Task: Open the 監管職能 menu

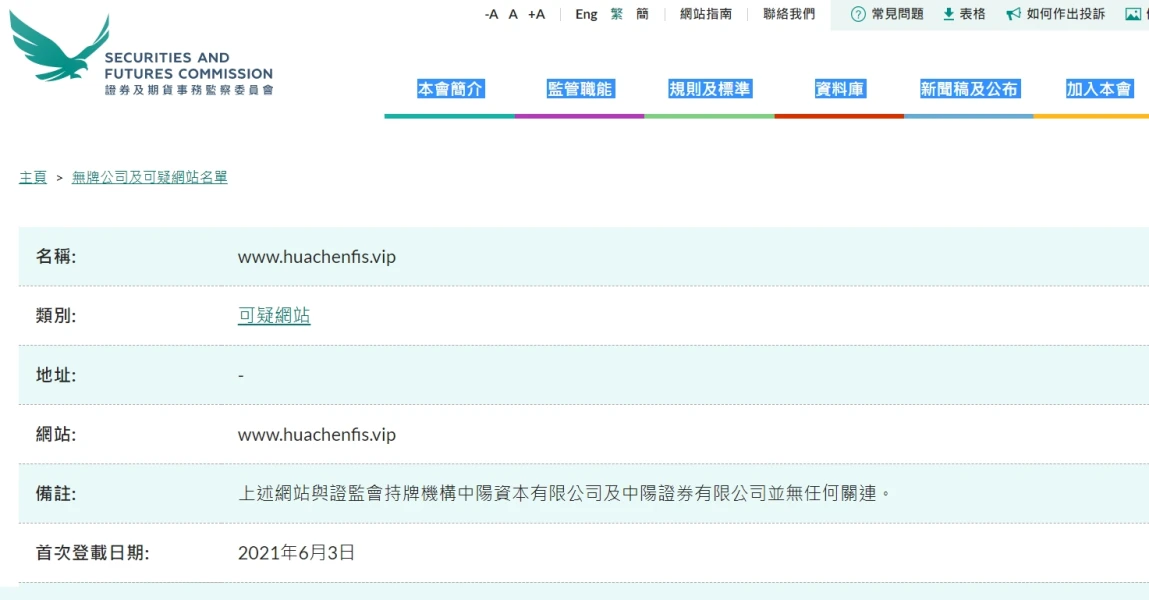Action: (x=580, y=89)
